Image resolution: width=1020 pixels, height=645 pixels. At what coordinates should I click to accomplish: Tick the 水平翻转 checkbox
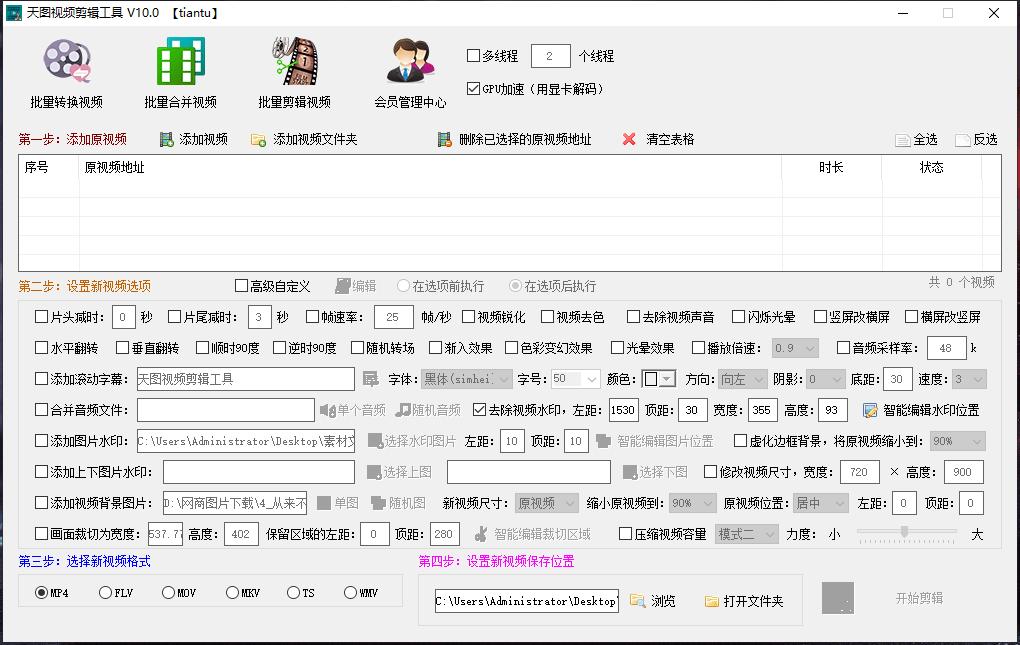click(x=42, y=348)
